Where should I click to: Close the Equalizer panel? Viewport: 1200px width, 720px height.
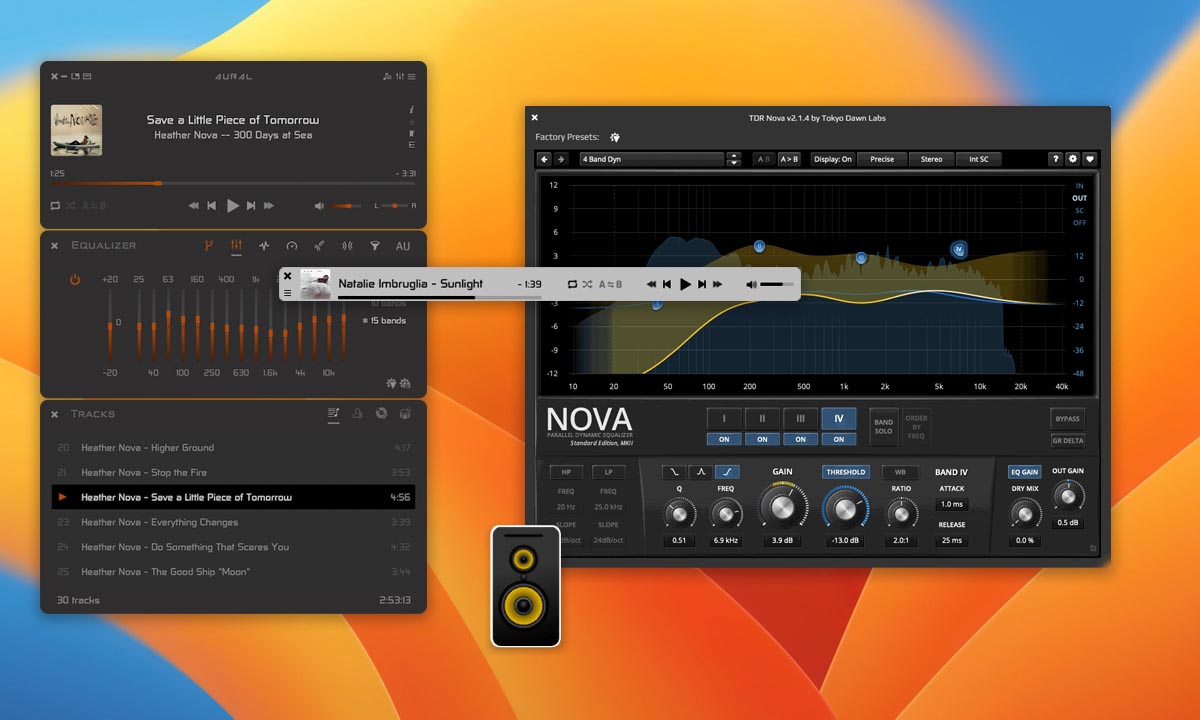tap(55, 245)
